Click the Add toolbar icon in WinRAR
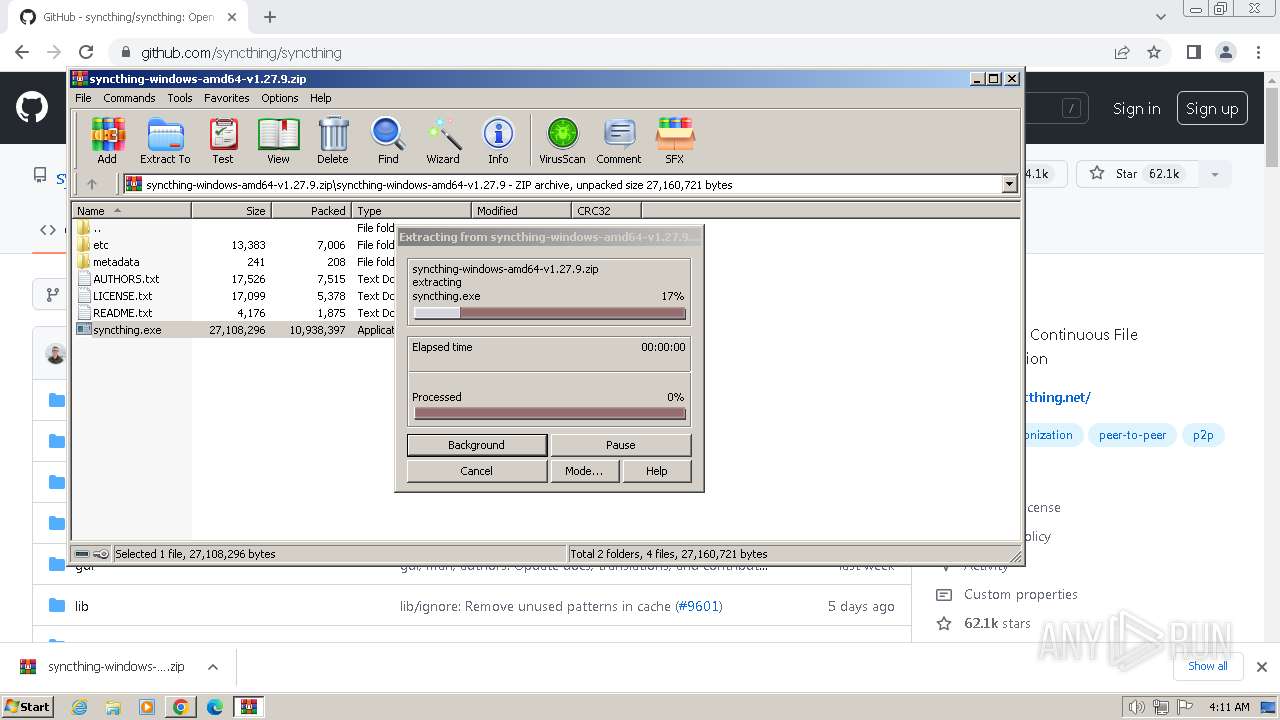The image size is (1280, 720). tap(107, 140)
